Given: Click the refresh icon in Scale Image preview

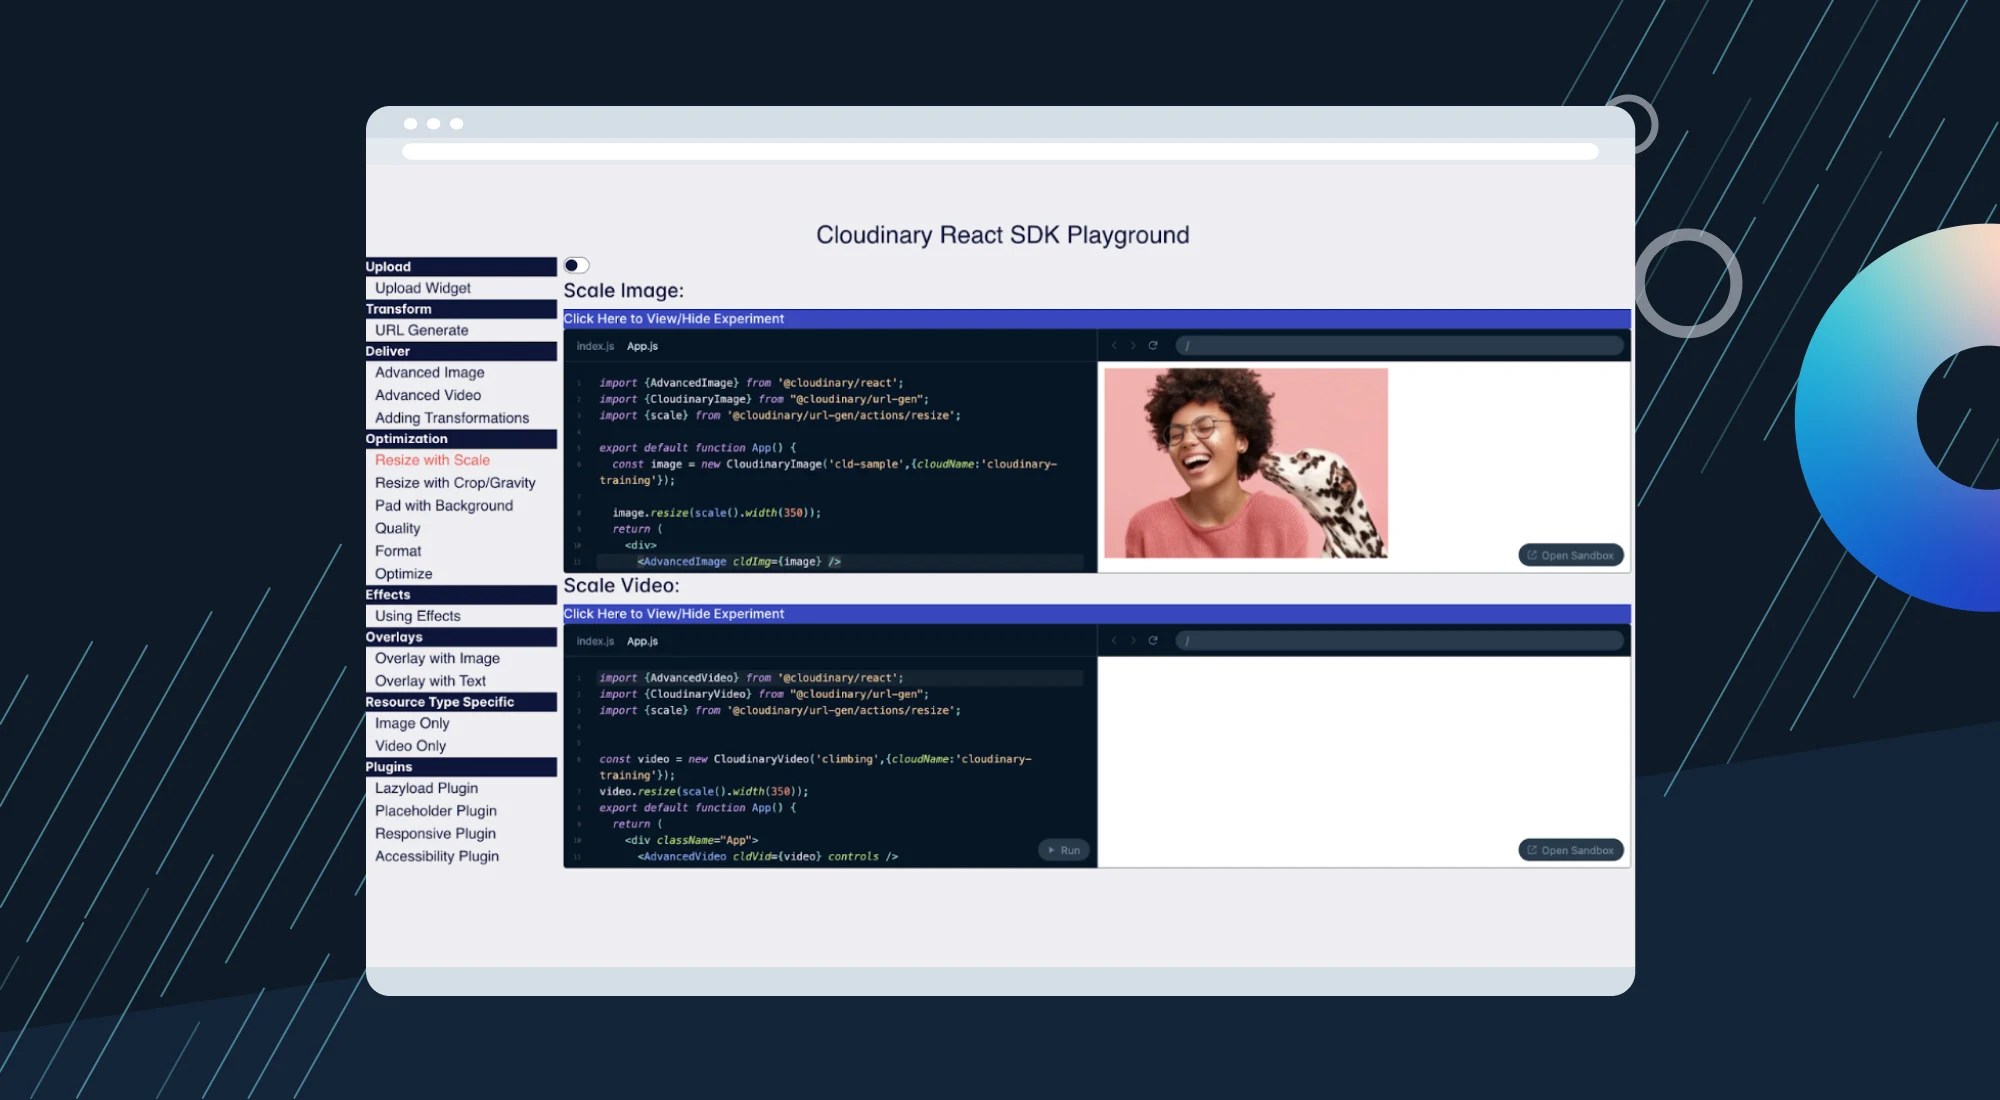Looking at the screenshot, I should pyautogui.click(x=1153, y=345).
